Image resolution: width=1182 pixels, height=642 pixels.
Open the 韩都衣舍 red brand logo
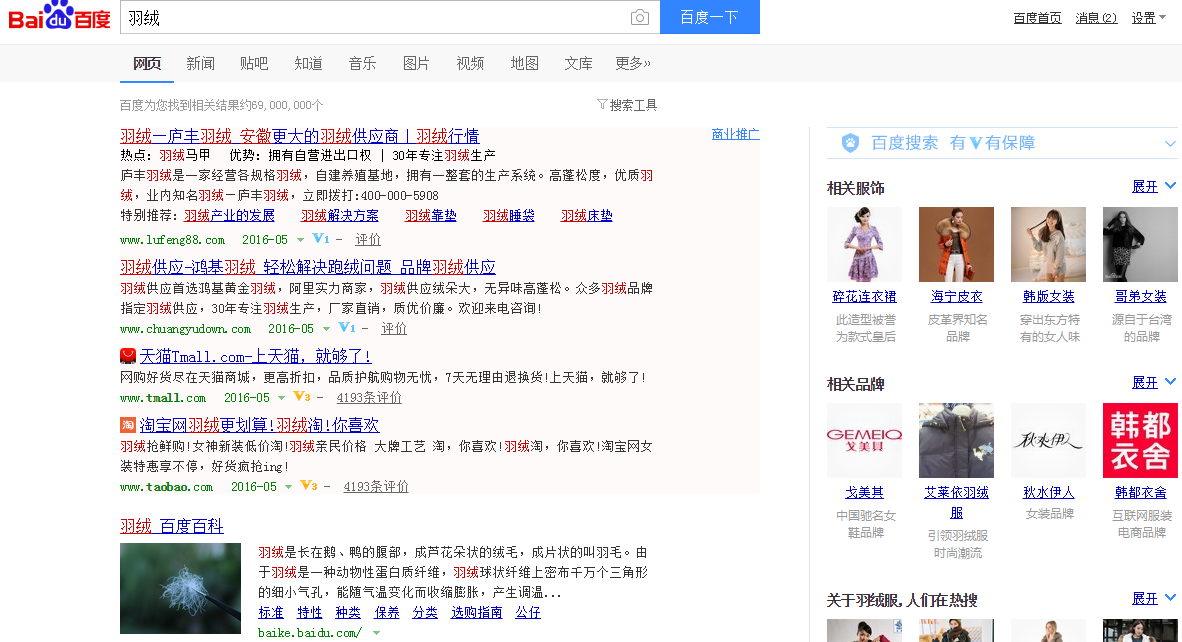[x=1141, y=441]
